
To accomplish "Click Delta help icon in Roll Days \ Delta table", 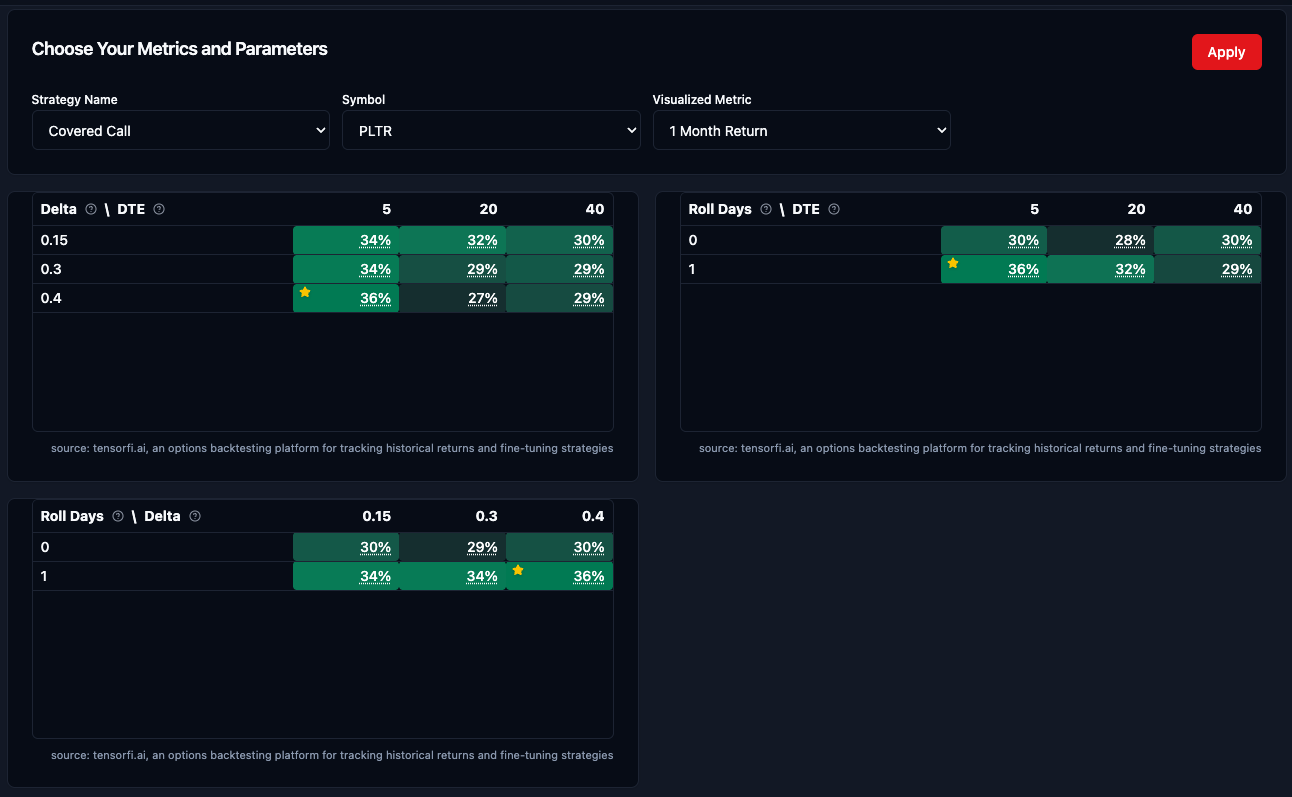I will [x=195, y=516].
